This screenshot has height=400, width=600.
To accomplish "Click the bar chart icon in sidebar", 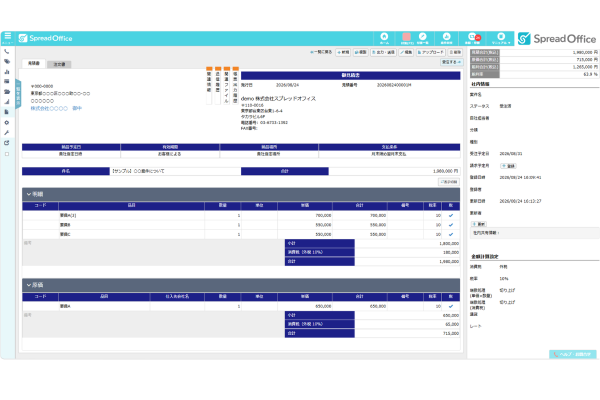I will [x=7, y=72].
